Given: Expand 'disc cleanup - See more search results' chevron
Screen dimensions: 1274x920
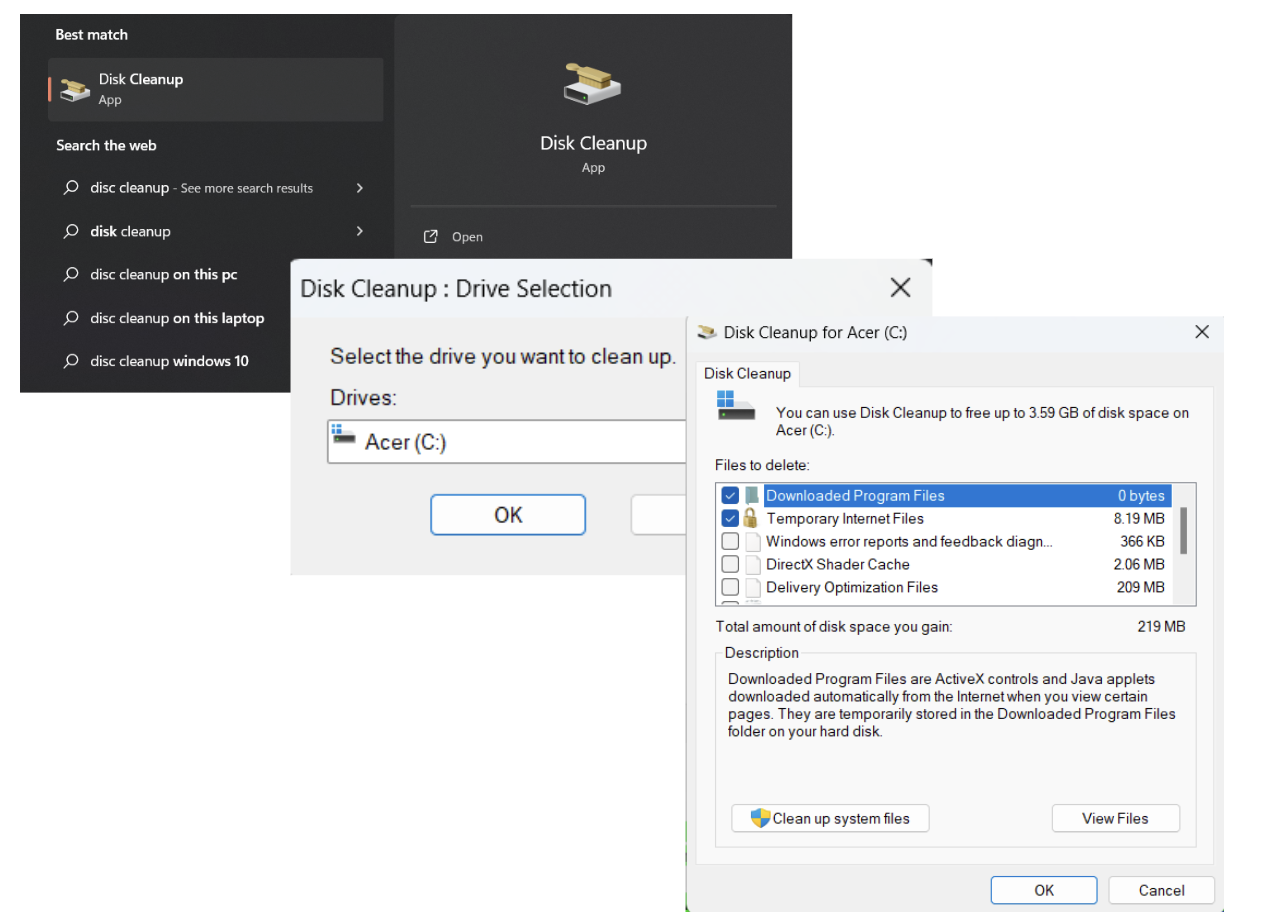Looking at the screenshot, I should coord(359,188).
